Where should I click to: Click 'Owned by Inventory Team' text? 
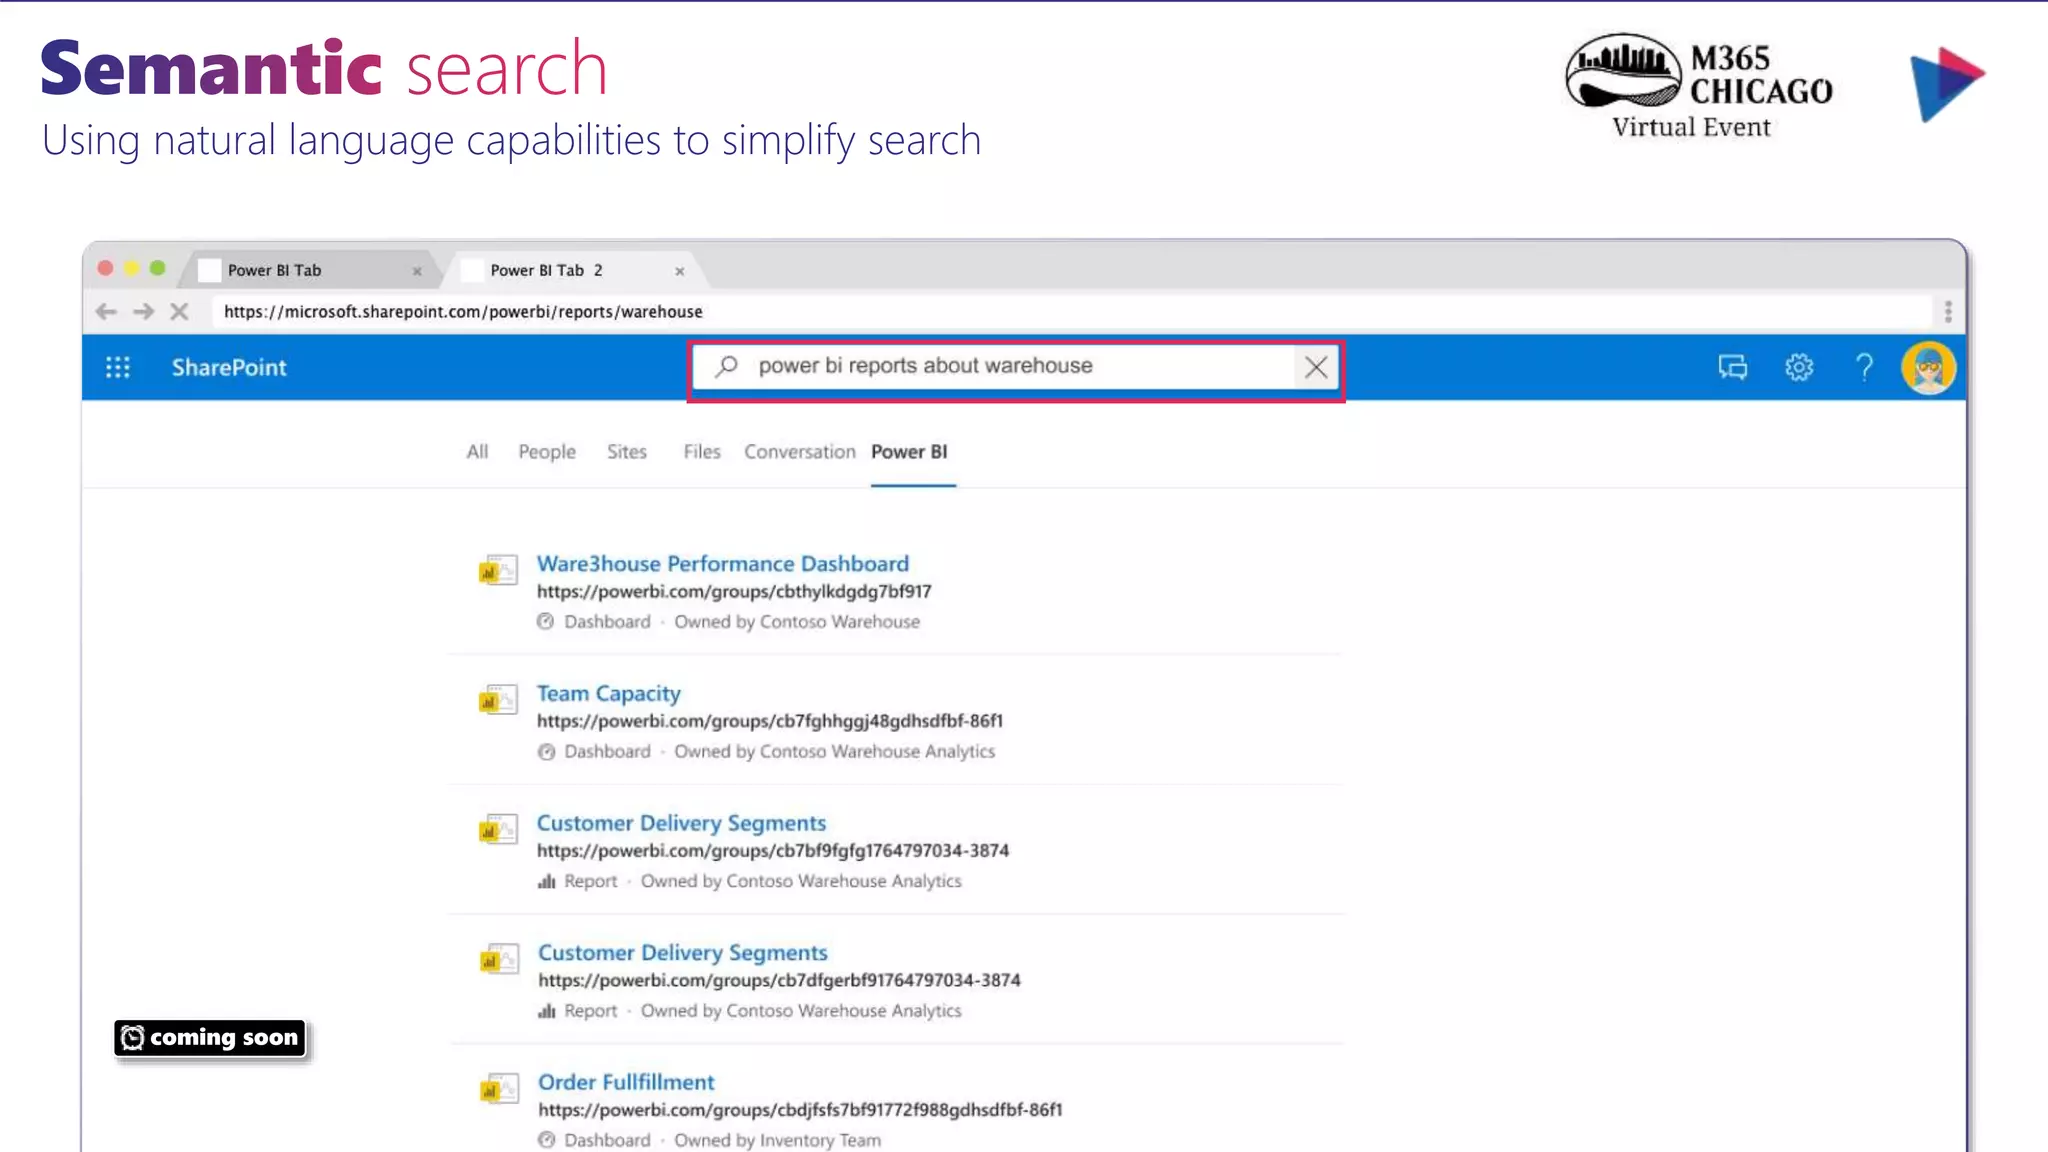[777, 1140]
